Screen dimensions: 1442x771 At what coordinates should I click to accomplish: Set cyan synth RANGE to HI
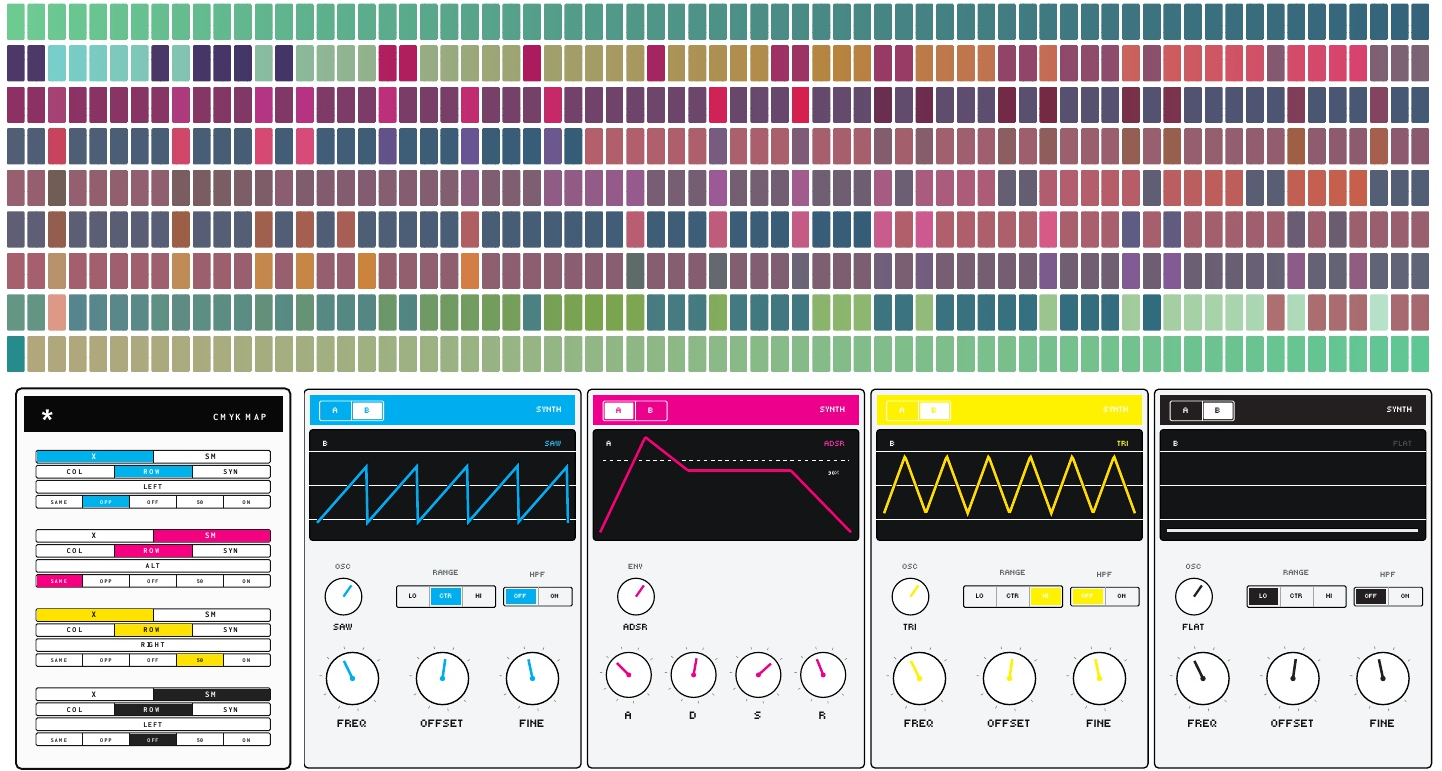point(479,596)
